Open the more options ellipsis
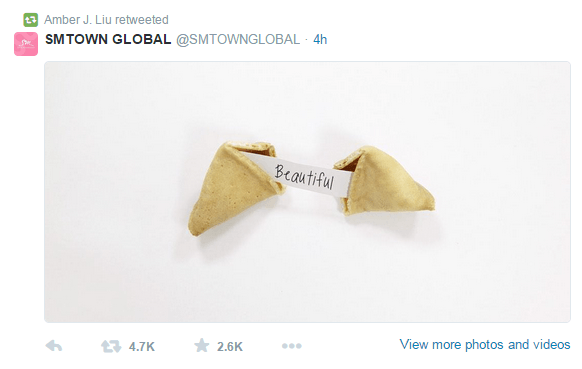The height and width of the screenshot is (369, 582). [x=292, y=346]
